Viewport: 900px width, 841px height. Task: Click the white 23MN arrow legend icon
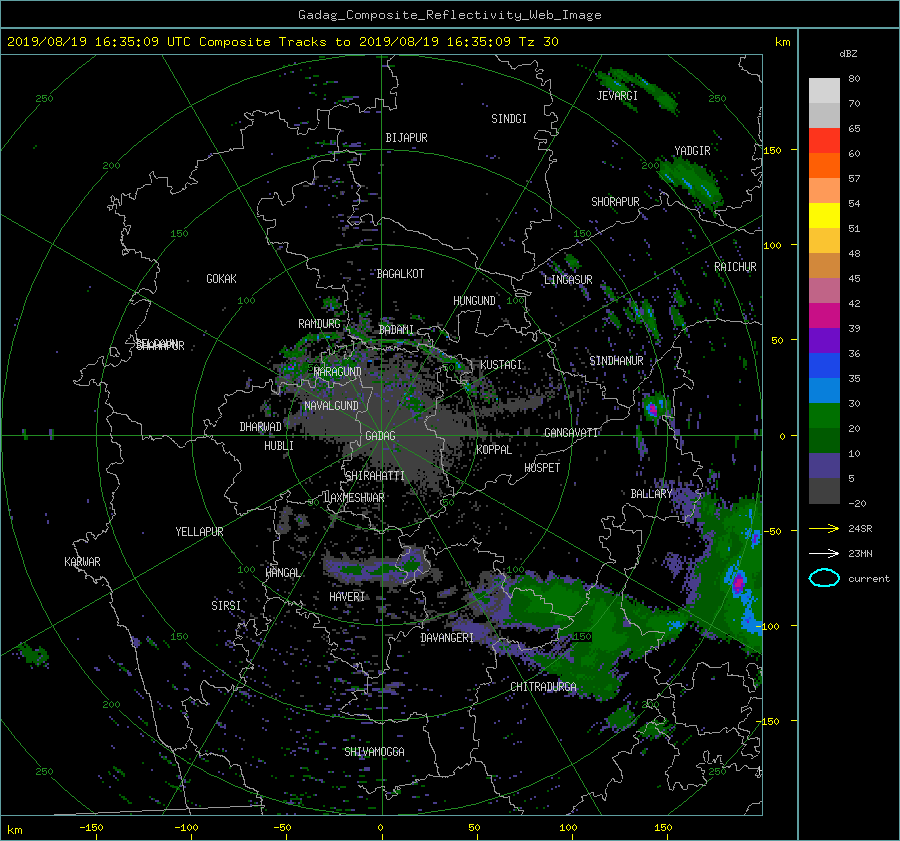pos(824,553)
